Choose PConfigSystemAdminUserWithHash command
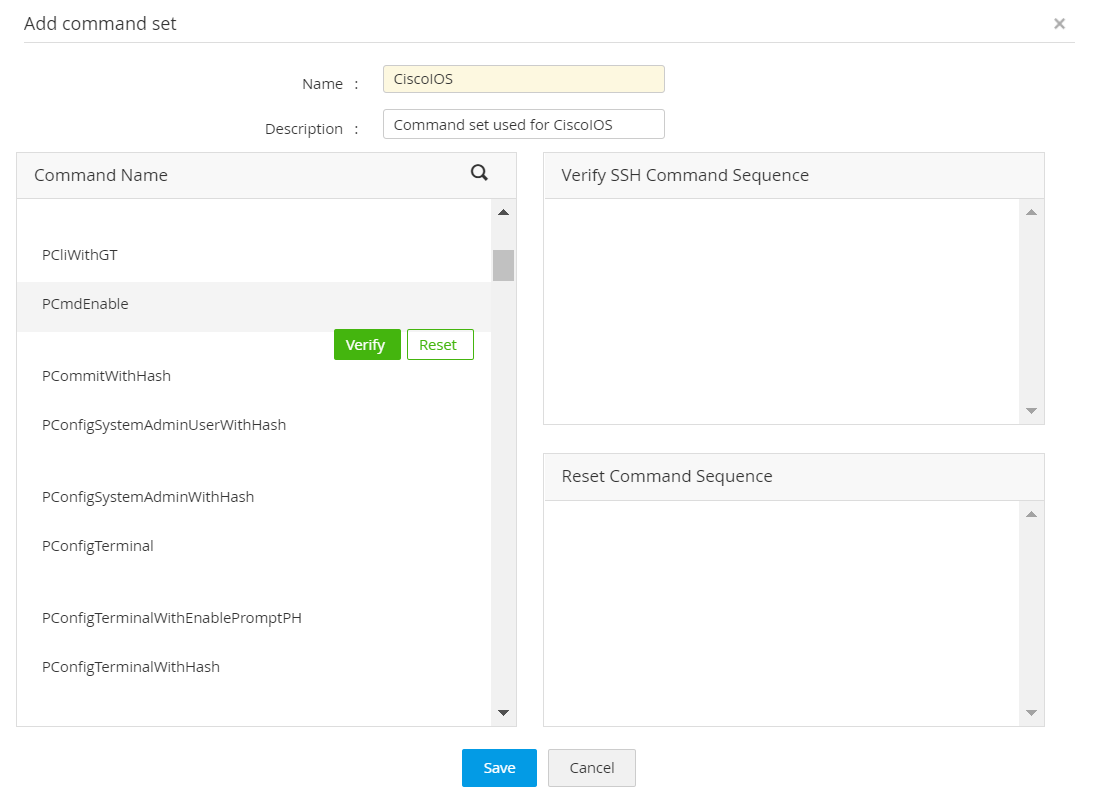Image resolution: width=1102 pixels, height=797 pixels. 164,425
